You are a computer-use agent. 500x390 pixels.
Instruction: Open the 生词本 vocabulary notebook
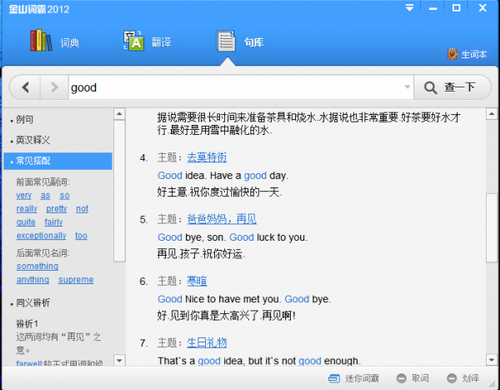click(467, 54)
